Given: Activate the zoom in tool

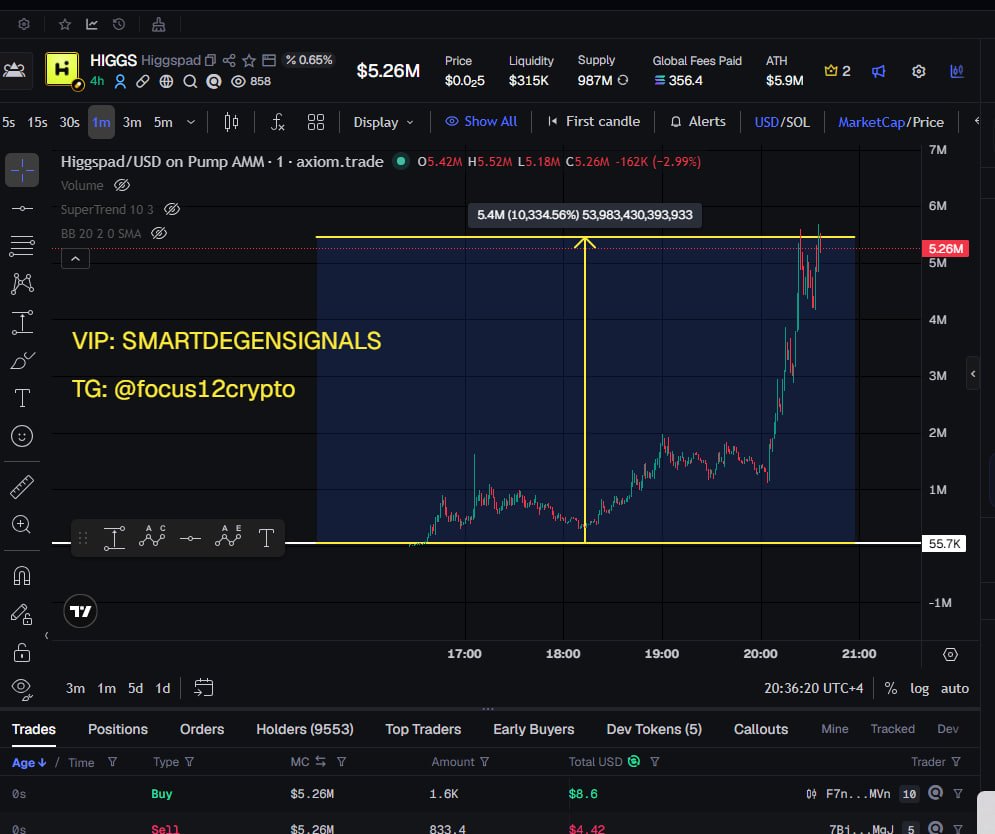Looking at the screenshot, I should click(21, 524).
